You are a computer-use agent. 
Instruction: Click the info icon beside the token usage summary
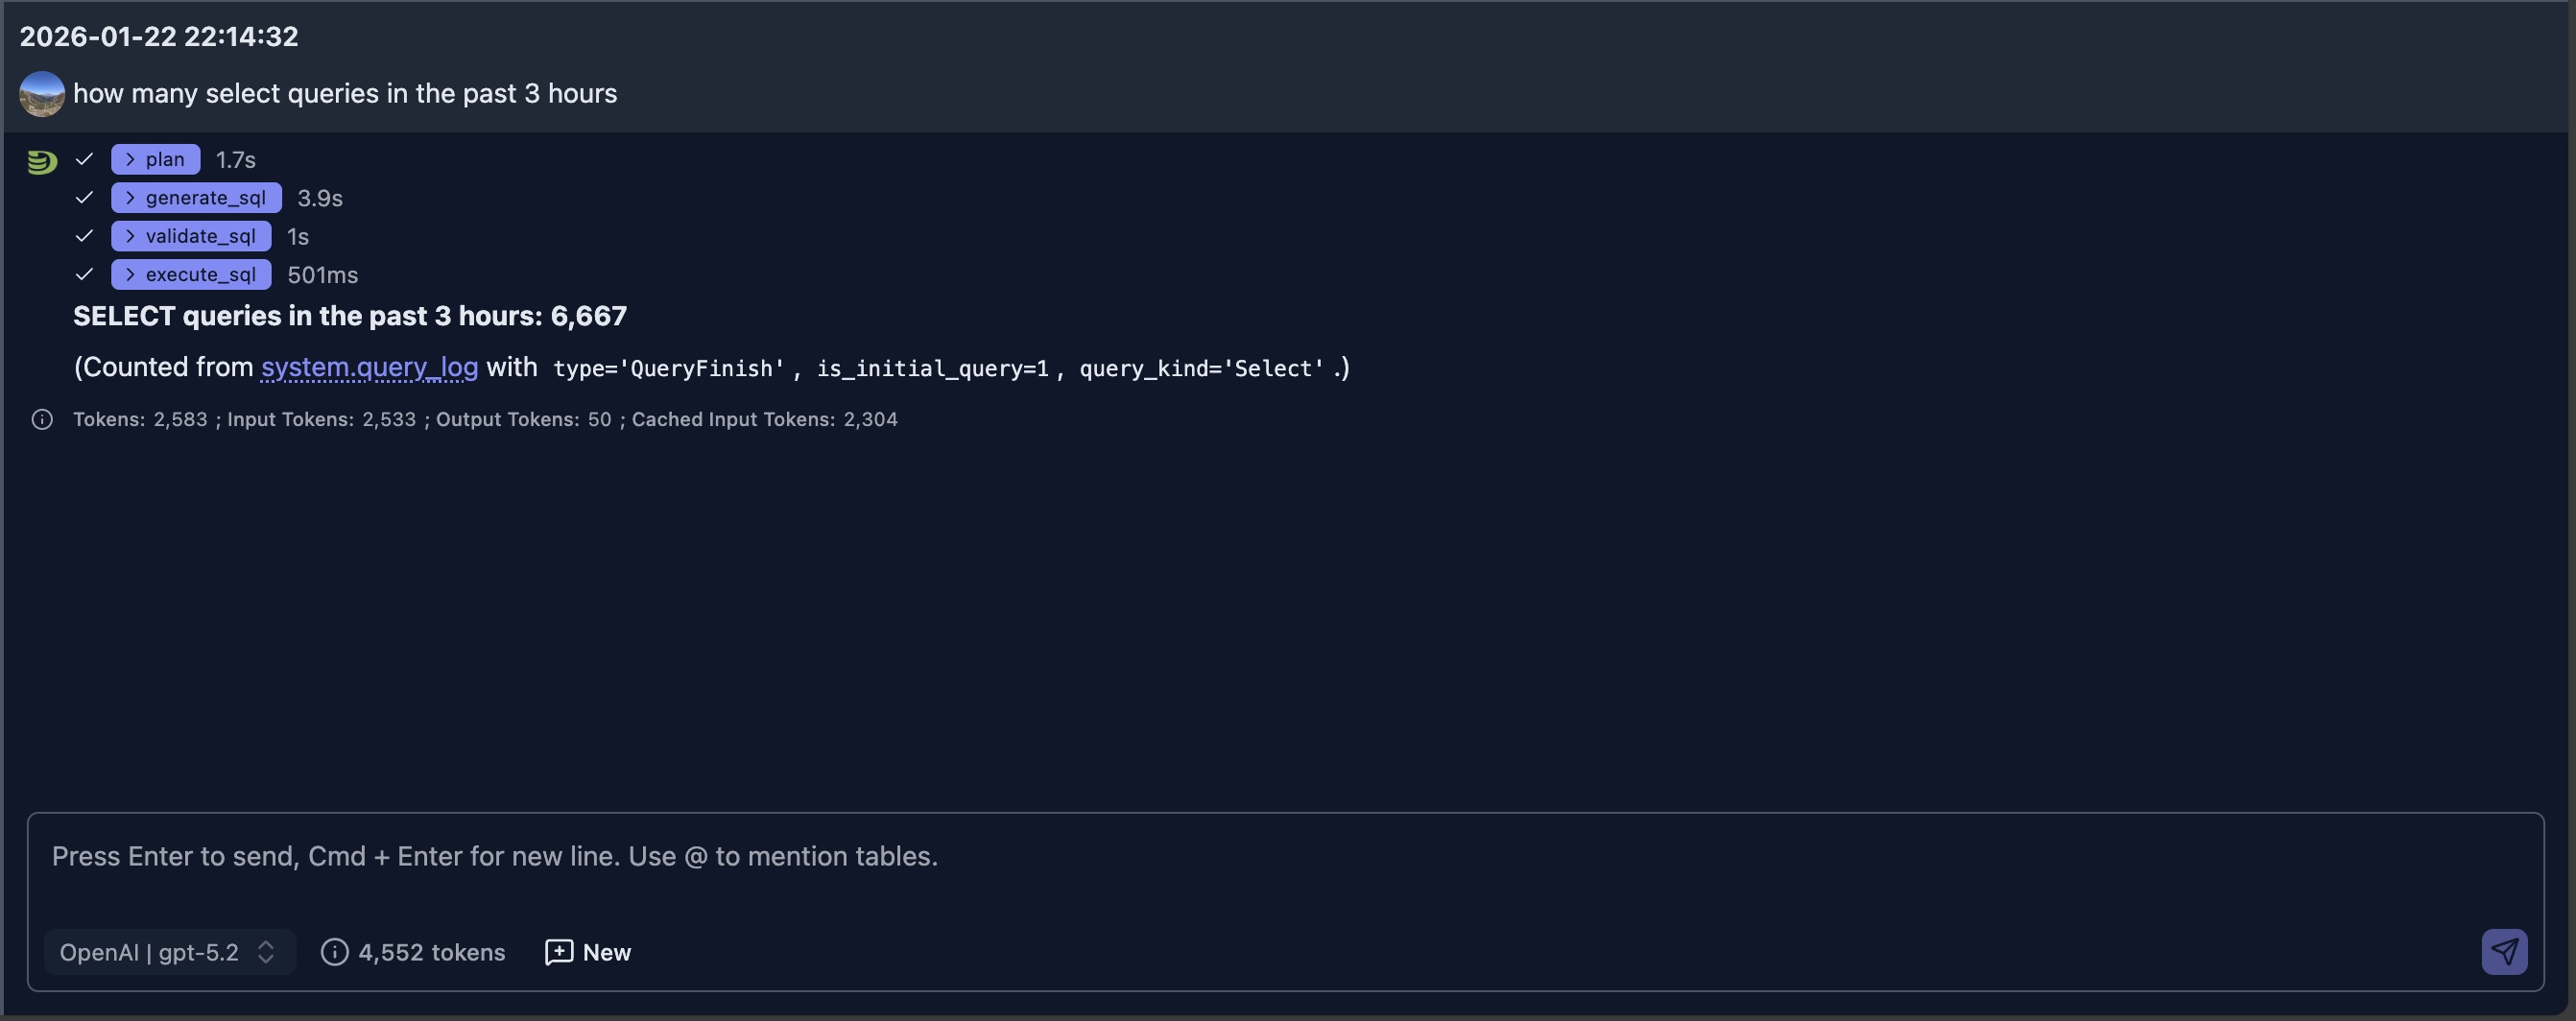click(41, 419)
